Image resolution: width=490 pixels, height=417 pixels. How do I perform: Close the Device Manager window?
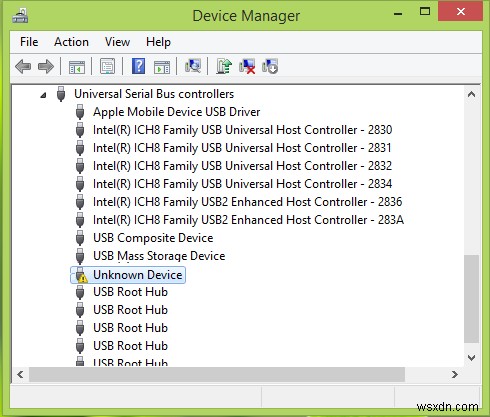(x=461, y=12)
